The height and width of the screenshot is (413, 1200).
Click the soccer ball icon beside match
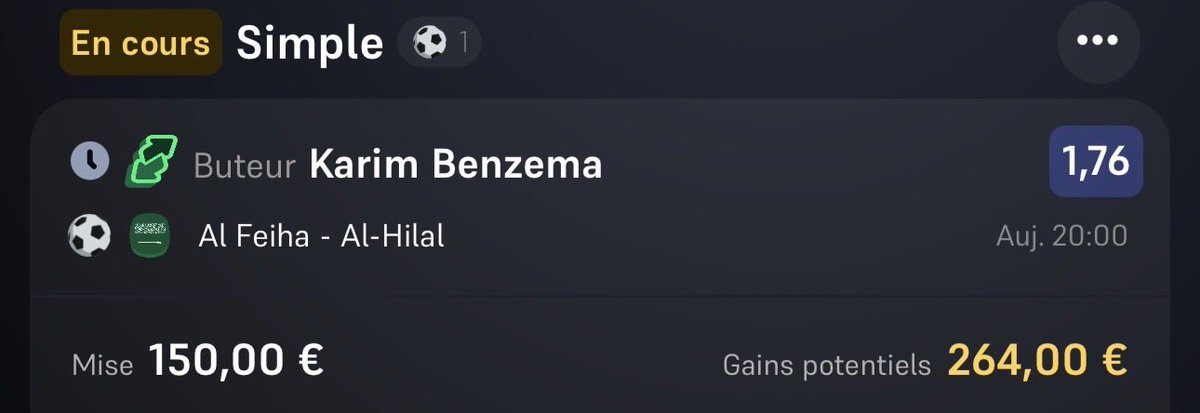pyautogui.click(x=88, y=237)
